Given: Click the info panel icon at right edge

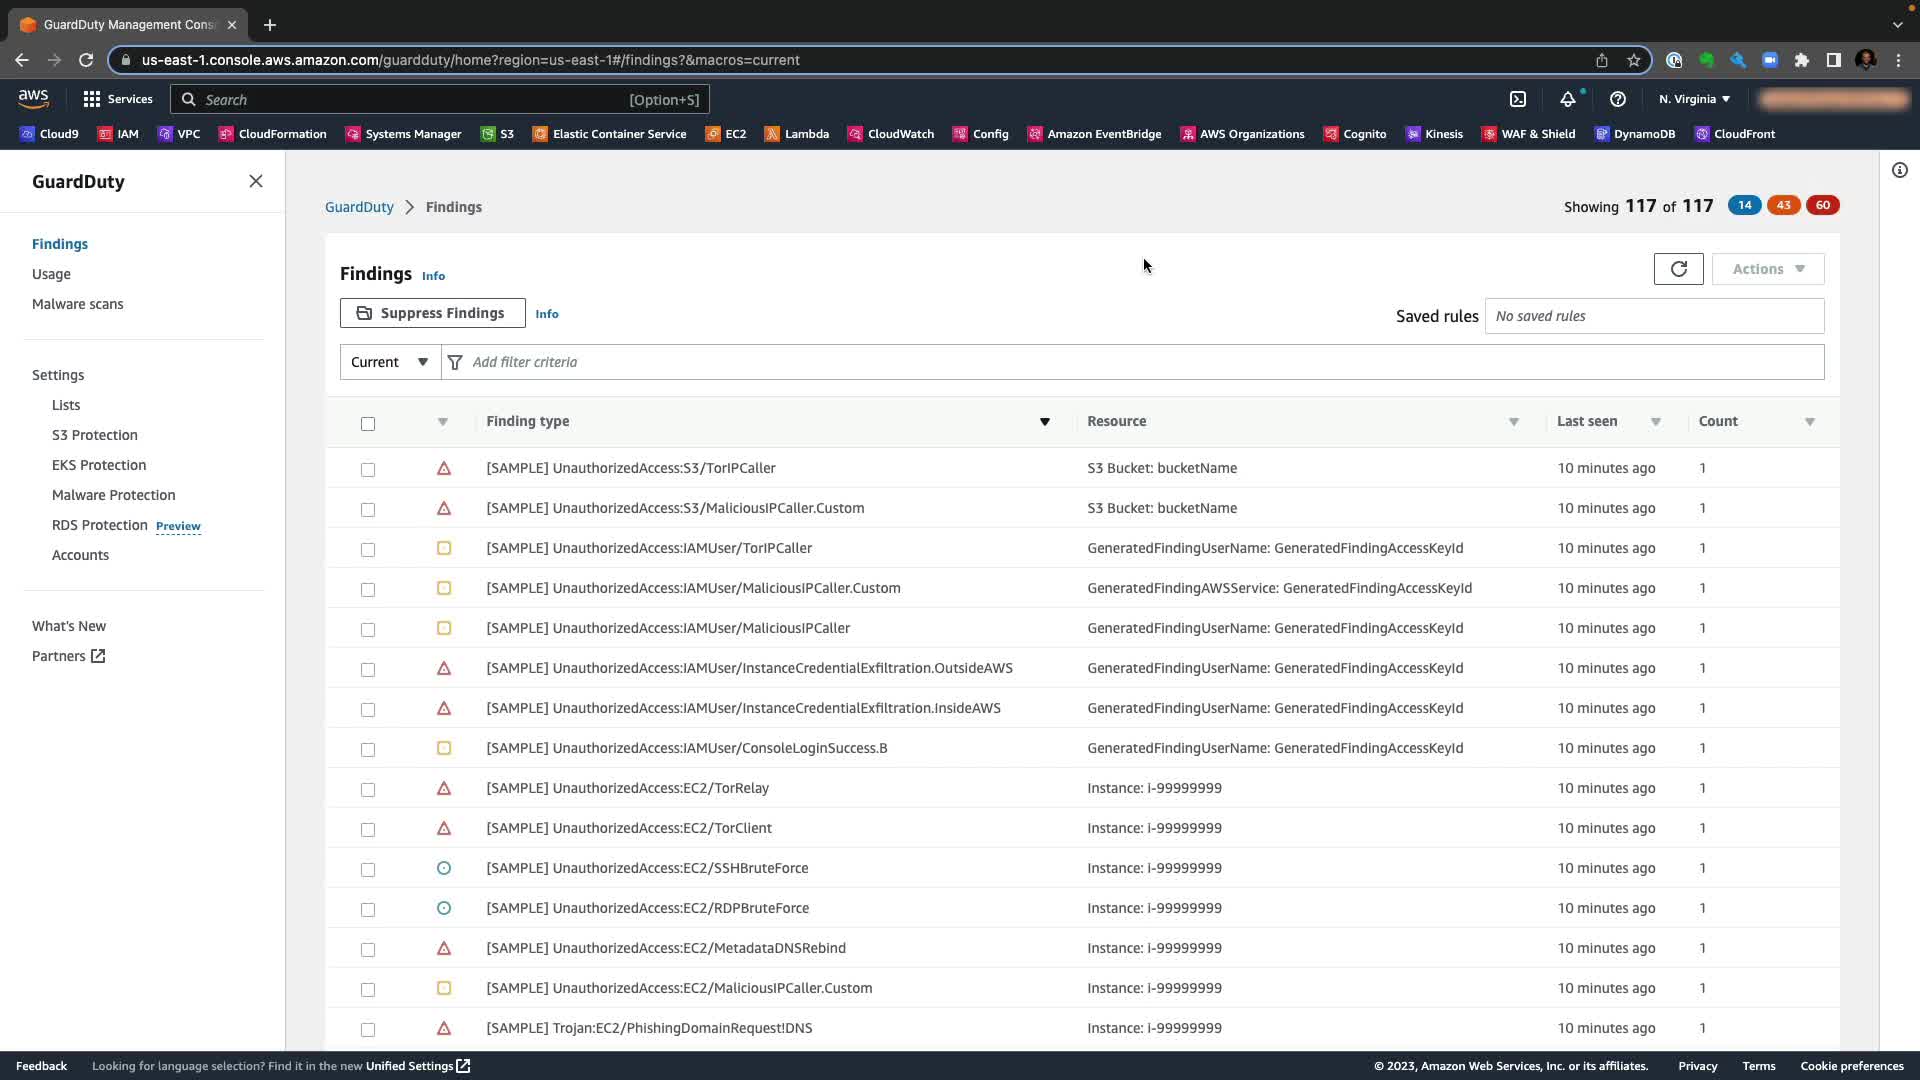Looking at the screenshot, I should point(1899,170).
